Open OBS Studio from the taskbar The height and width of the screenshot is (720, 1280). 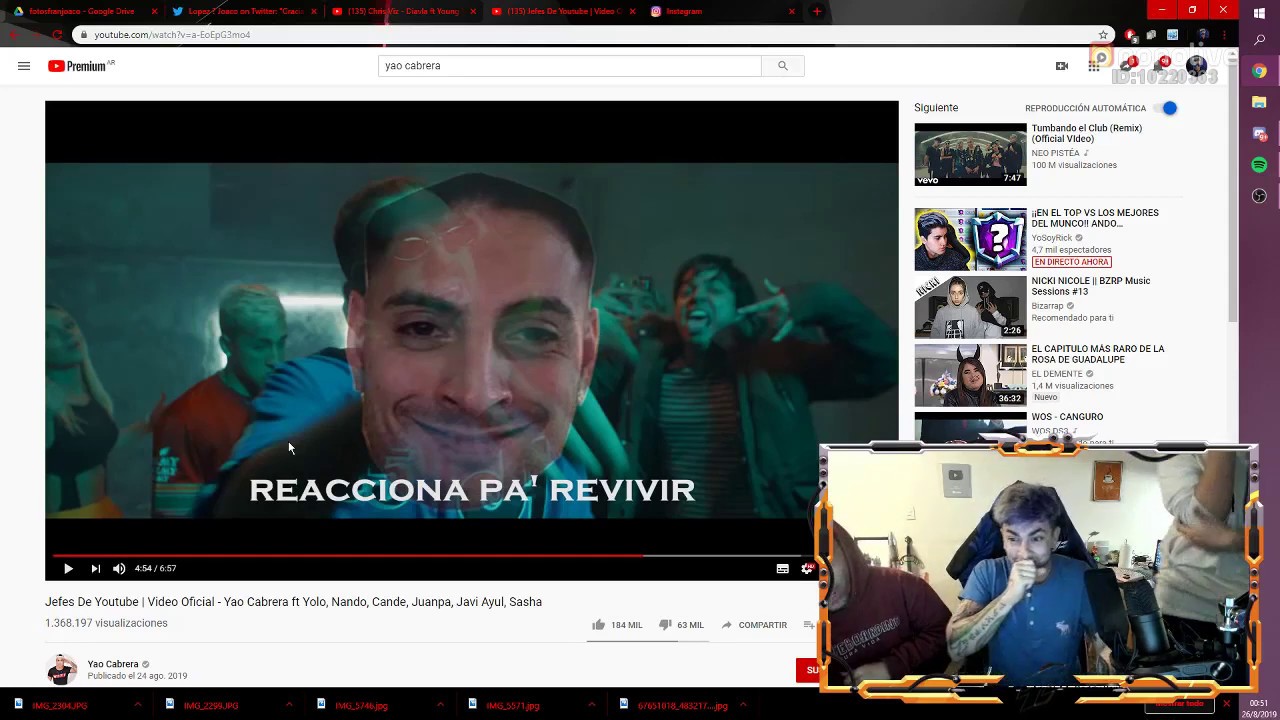[x=1259, y=195]
